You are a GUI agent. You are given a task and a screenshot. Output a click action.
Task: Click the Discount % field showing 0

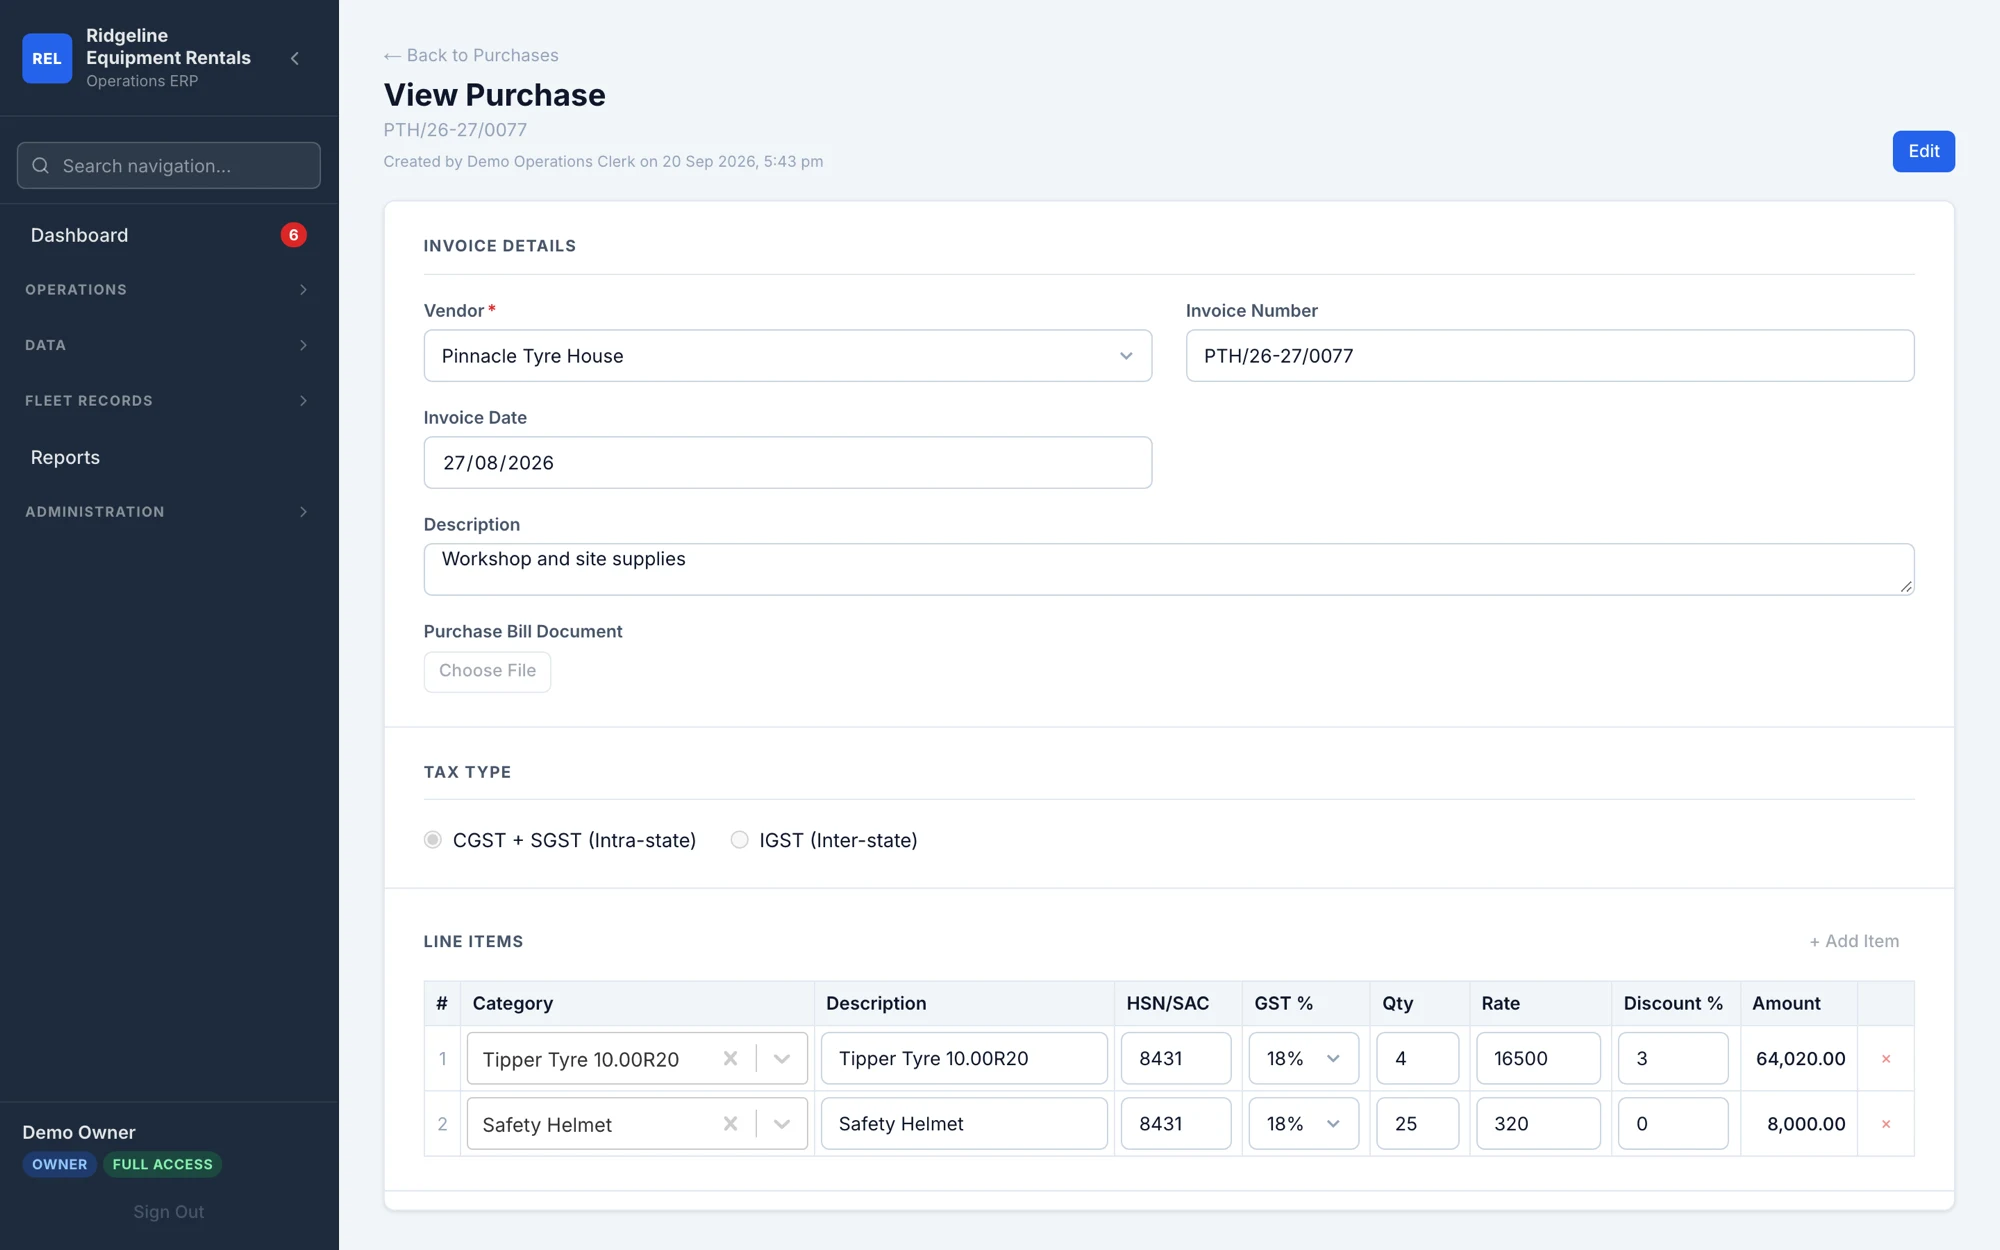[1673, 1123]
